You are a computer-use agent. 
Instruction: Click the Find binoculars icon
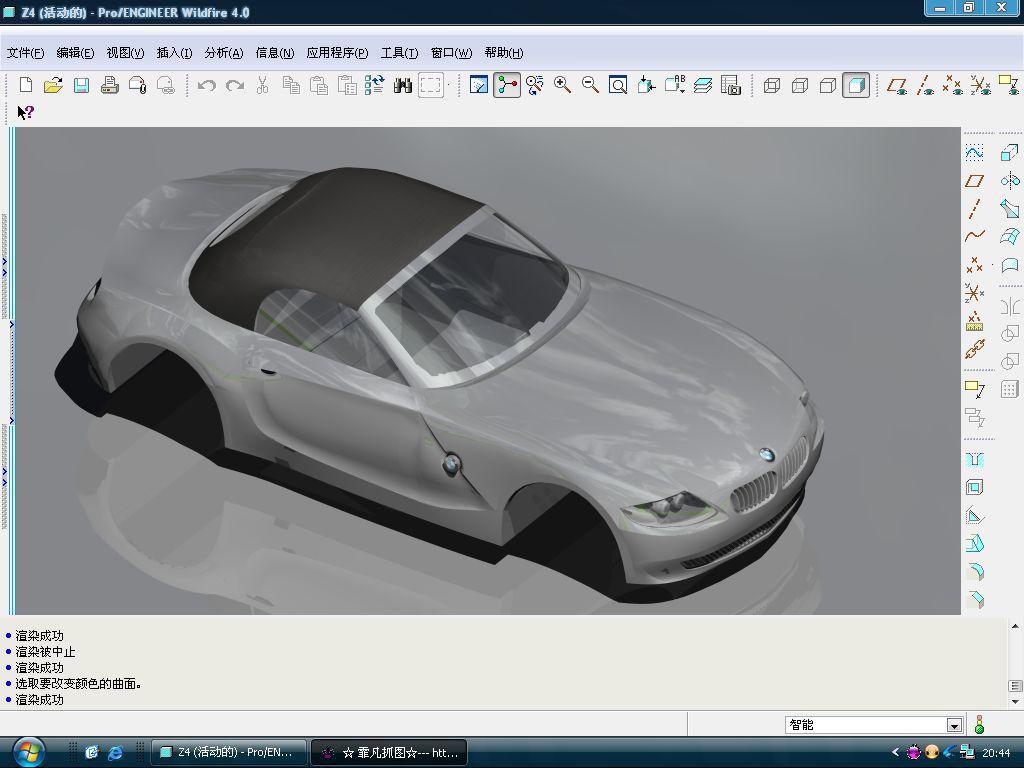point(403,85)
